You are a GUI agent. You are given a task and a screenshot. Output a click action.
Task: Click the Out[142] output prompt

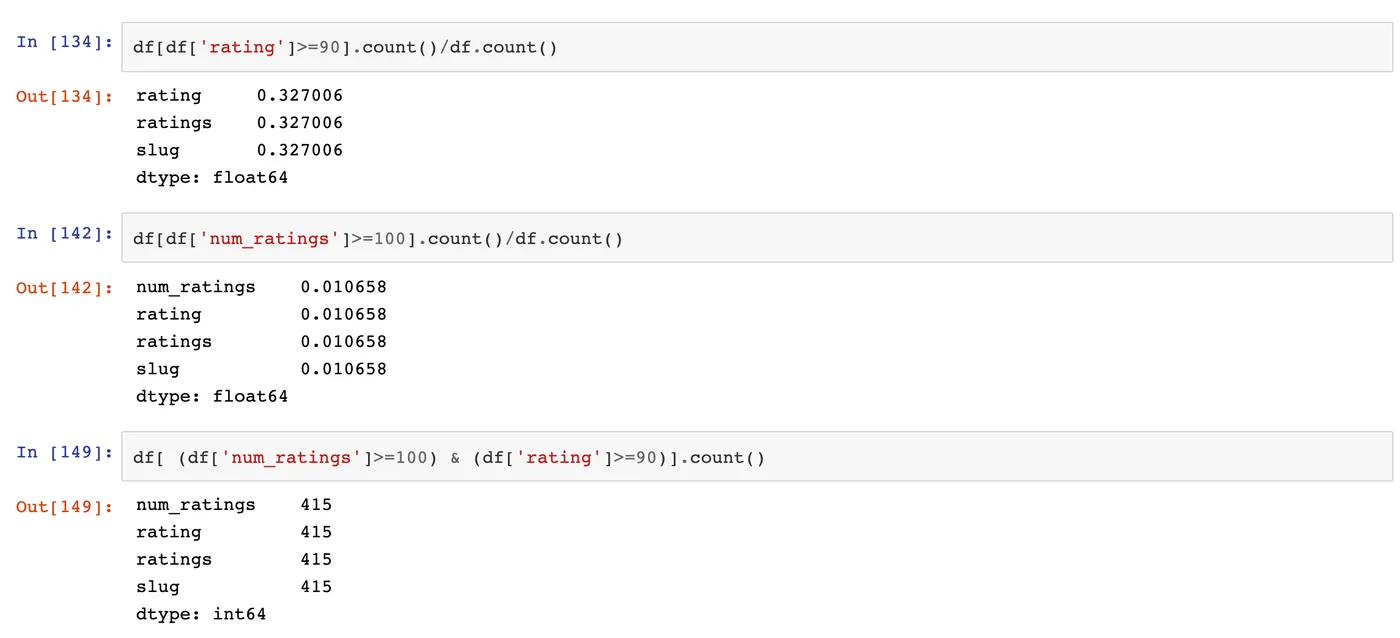pyautogui.click(x=65, y=288)
